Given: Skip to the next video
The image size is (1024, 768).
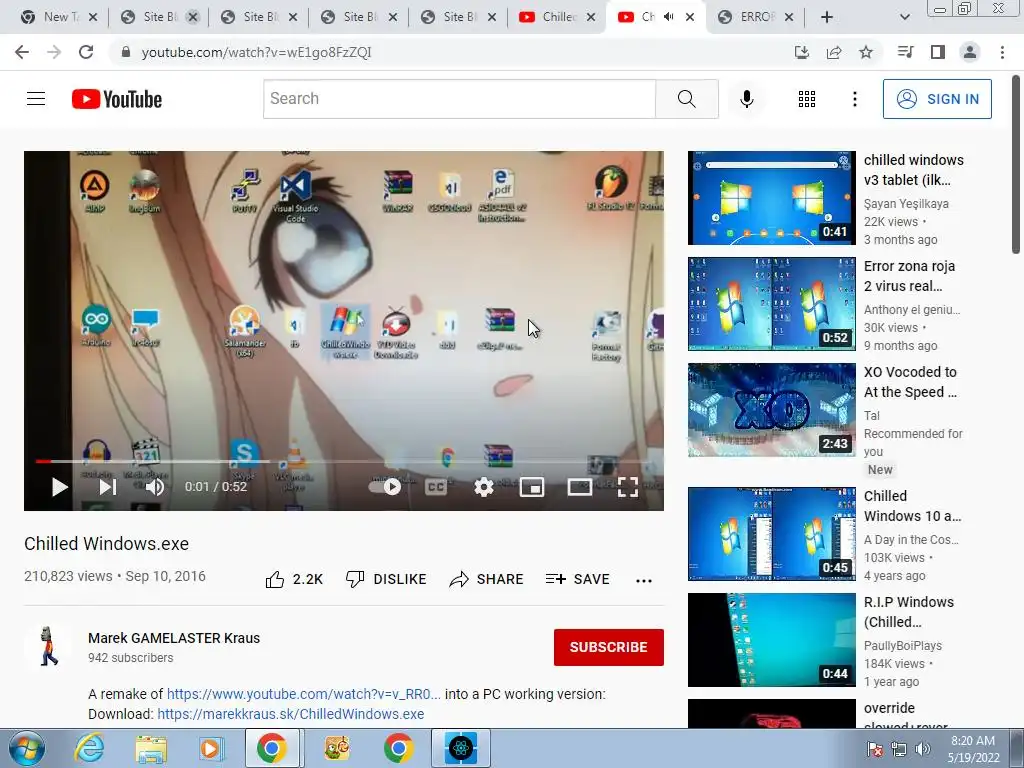Looking at the screenshot, I should (108, 487).
